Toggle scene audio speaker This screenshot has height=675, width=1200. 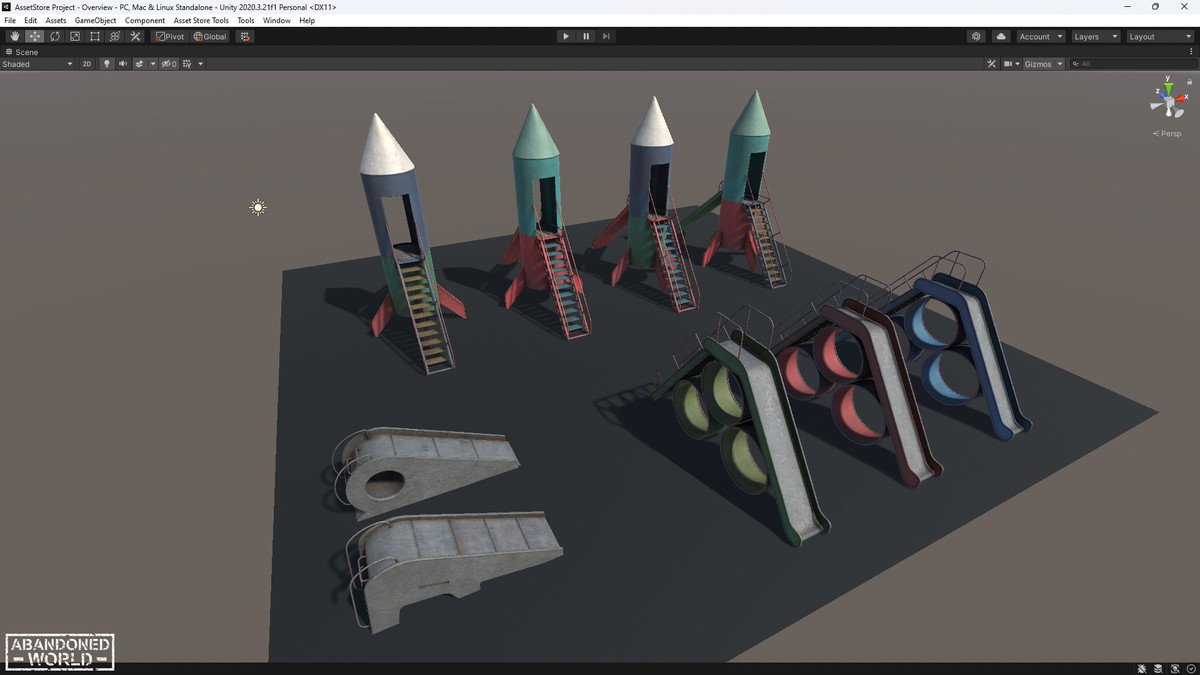123,64
